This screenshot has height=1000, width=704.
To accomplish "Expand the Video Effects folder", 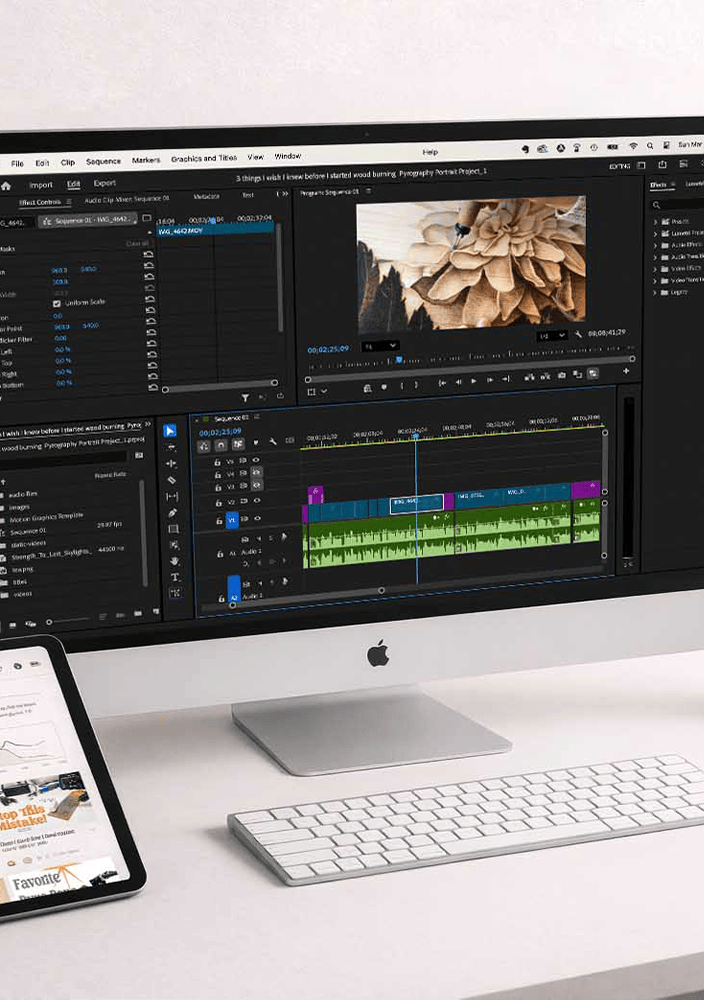I will (656, 268).
